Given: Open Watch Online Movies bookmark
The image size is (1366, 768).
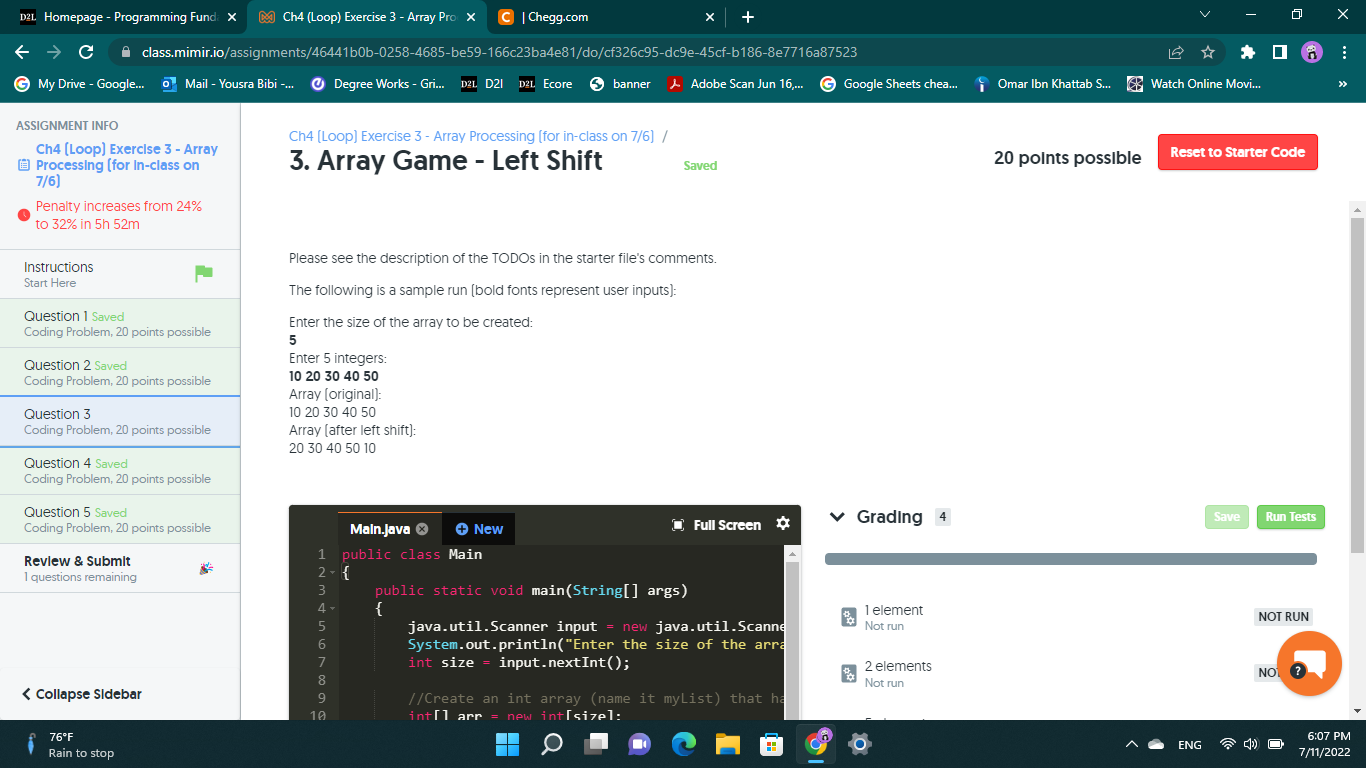Looking at the screenshot, I should point(1194,84).
